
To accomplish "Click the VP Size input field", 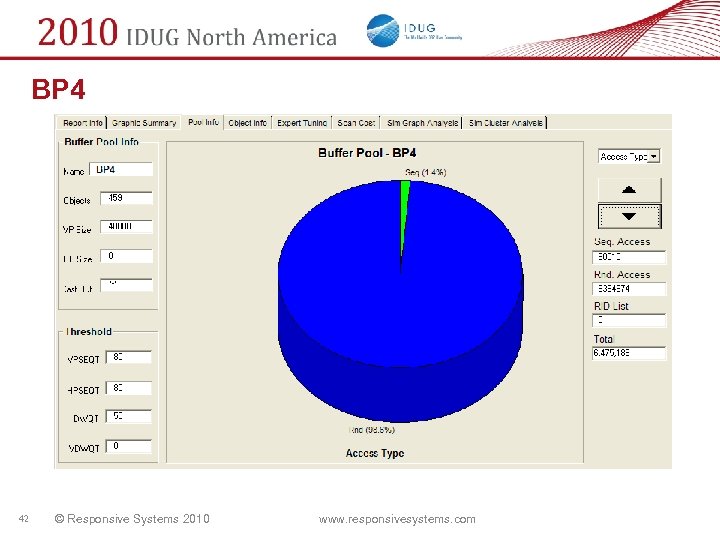I will 126,227.
